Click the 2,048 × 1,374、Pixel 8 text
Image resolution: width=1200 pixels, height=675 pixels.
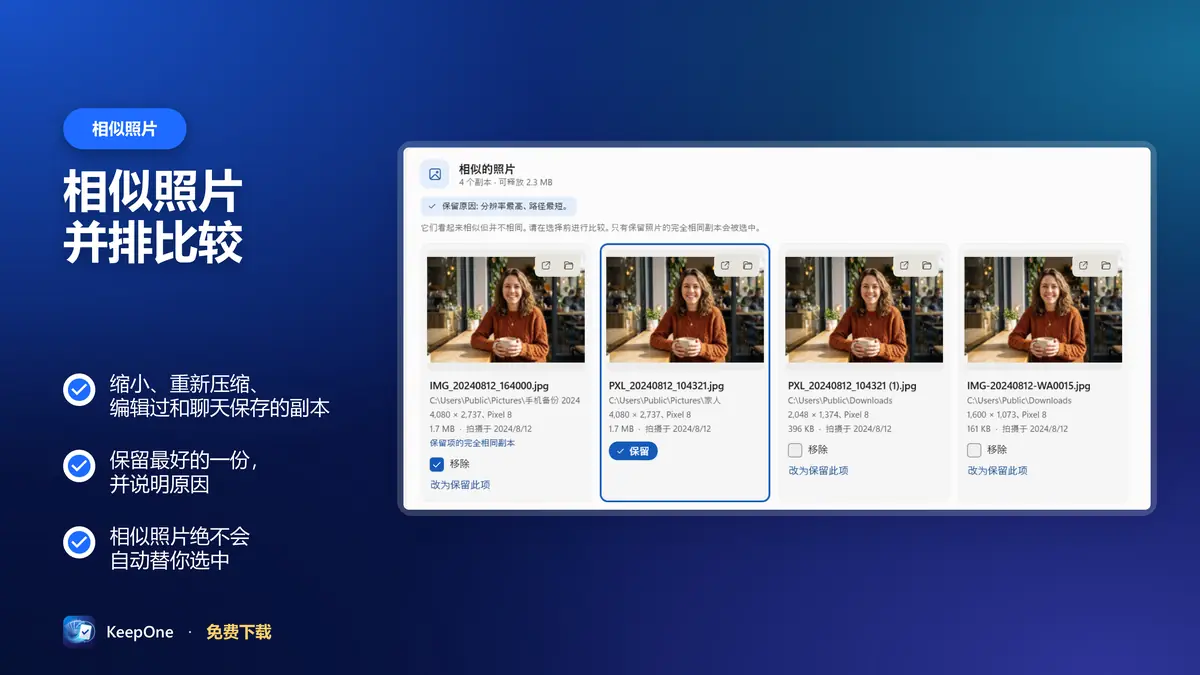point(828,415)
